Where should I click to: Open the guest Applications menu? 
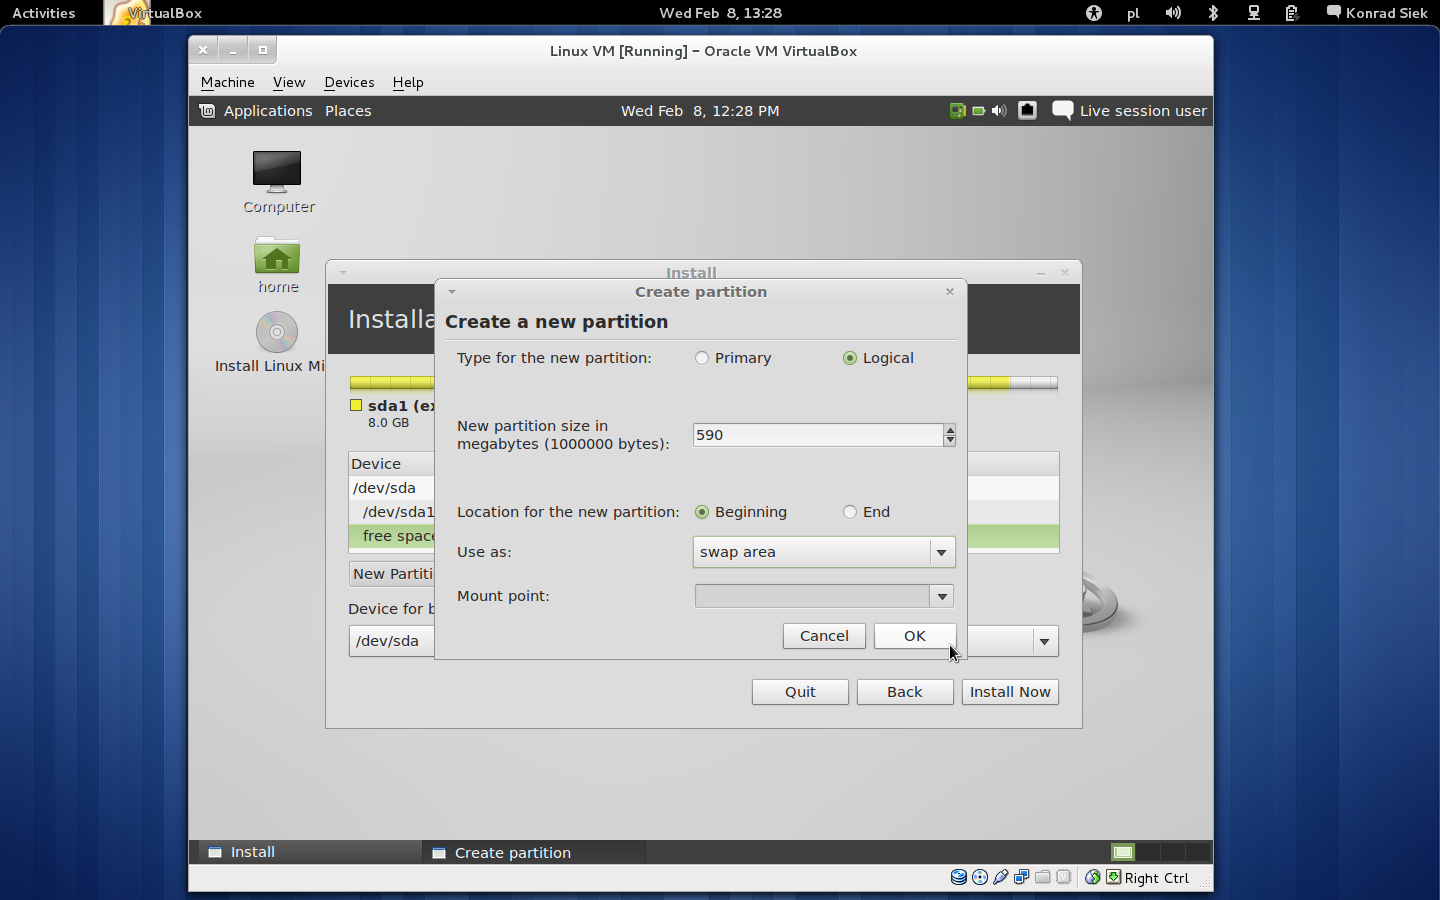coord(268,111)
